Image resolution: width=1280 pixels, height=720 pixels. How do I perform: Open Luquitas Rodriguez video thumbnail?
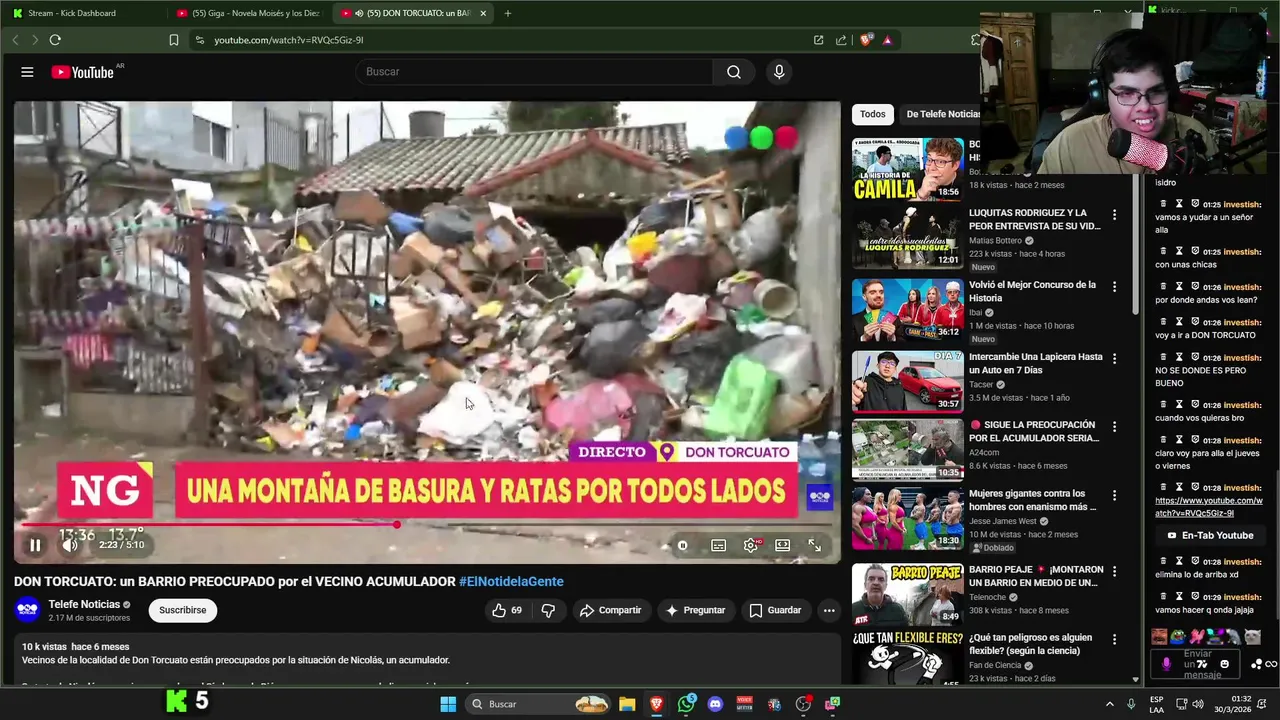tap(908, 238)
